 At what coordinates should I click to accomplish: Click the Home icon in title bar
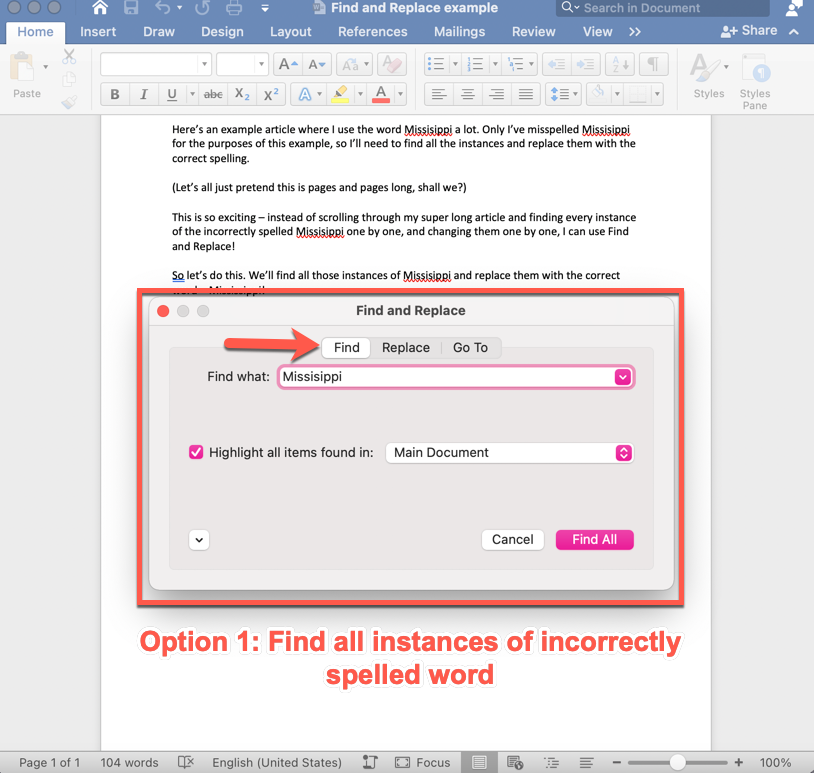coord(100,8)
